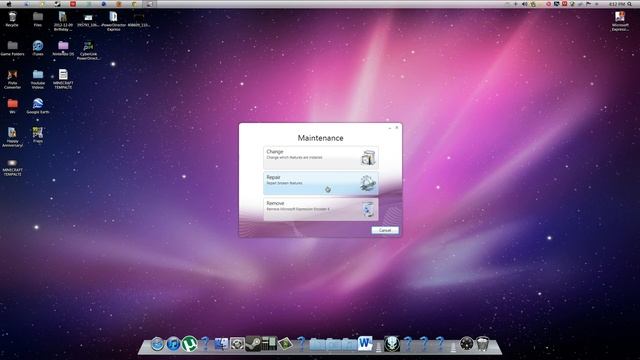The width and height of the screenshot is (640, 360).
Task: Open the Game Folders desktop folder
Action: pos(12,48)
